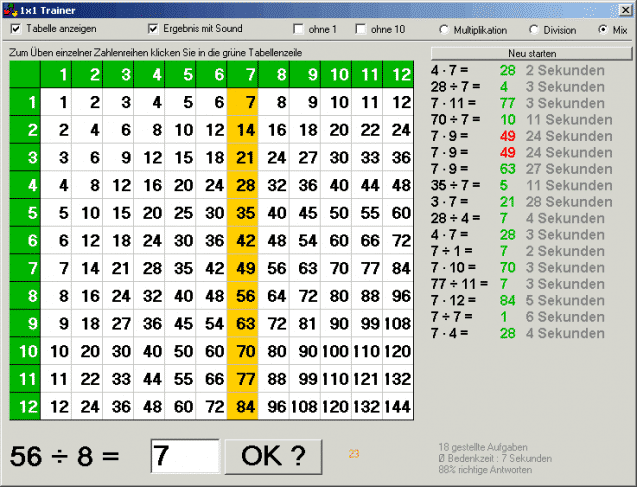This screenshot has height=487, width=637.
Task: Select green column header 11
Action: tap(367, 74)
